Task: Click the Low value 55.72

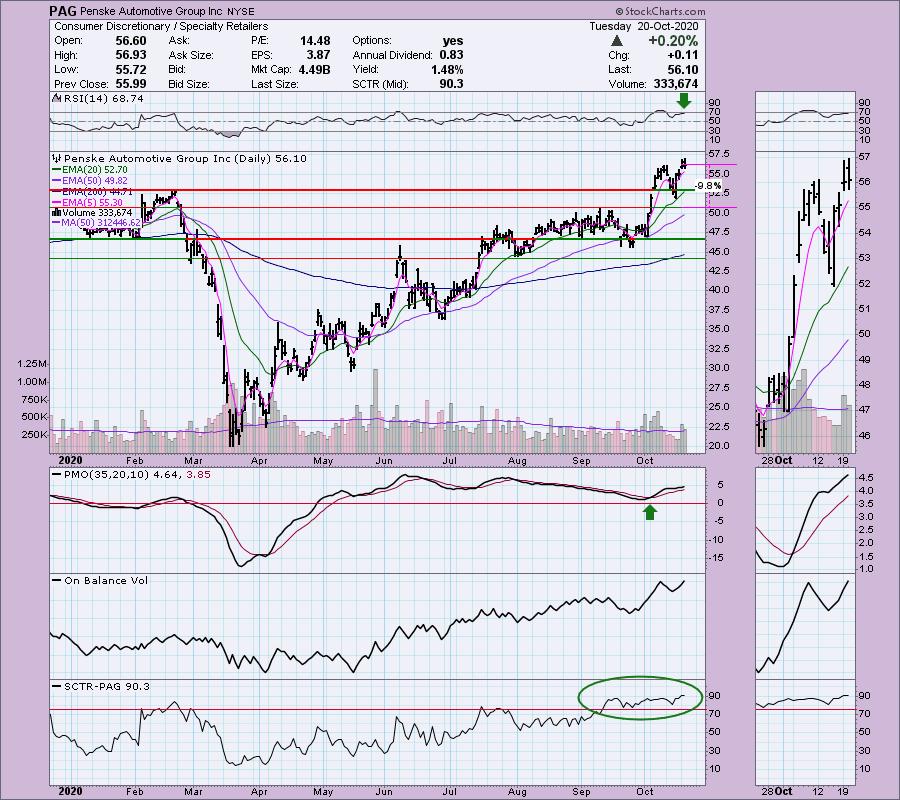Action: [131, 69]
